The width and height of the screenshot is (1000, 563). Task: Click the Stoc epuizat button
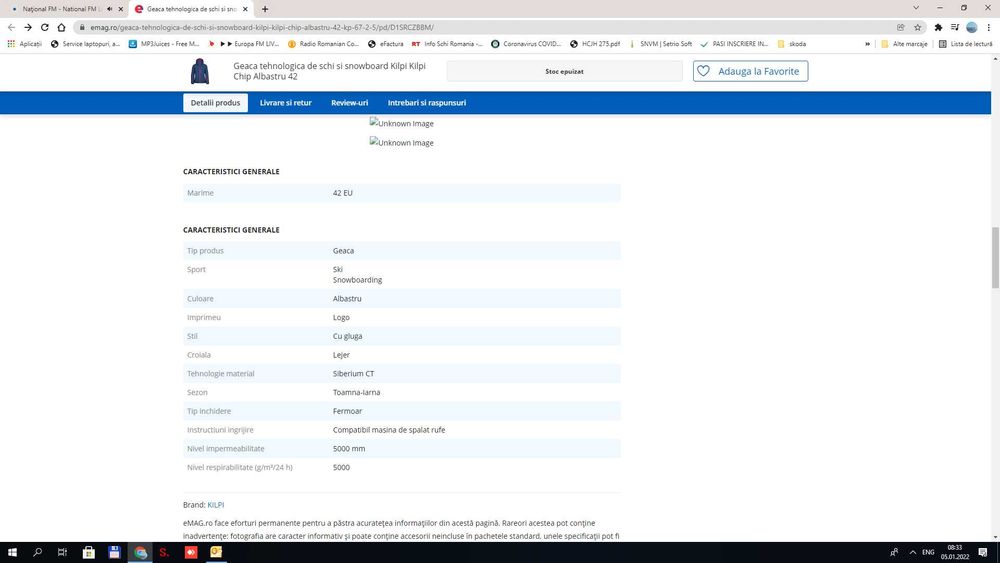point(564,71)
